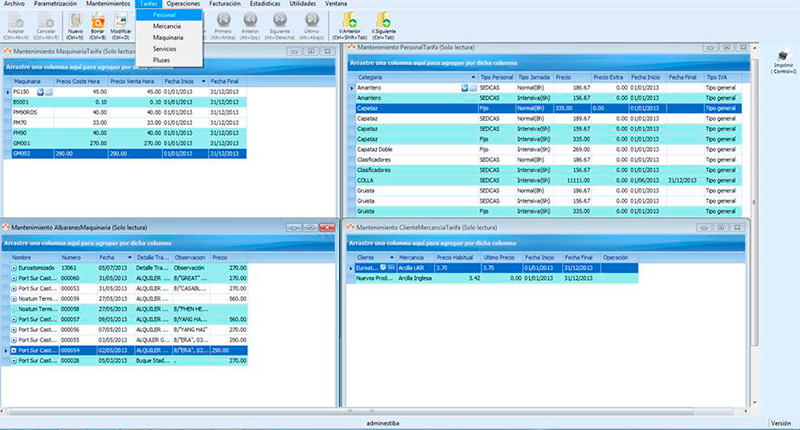Go to the previous record with Anterior
The height and width of the screenshot is (430, 800).
pyautogui.click(x=250, y=26)
